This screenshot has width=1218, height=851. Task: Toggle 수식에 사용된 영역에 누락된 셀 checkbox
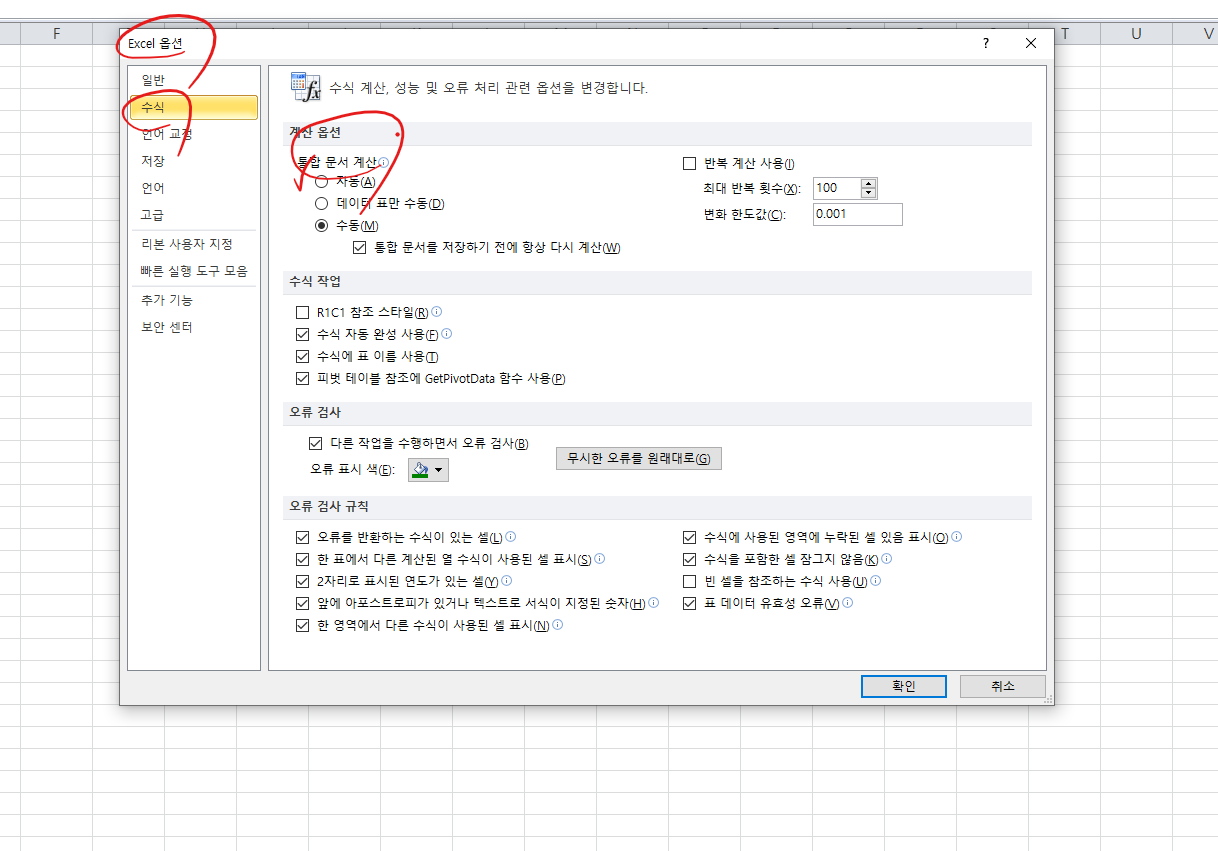689,537
